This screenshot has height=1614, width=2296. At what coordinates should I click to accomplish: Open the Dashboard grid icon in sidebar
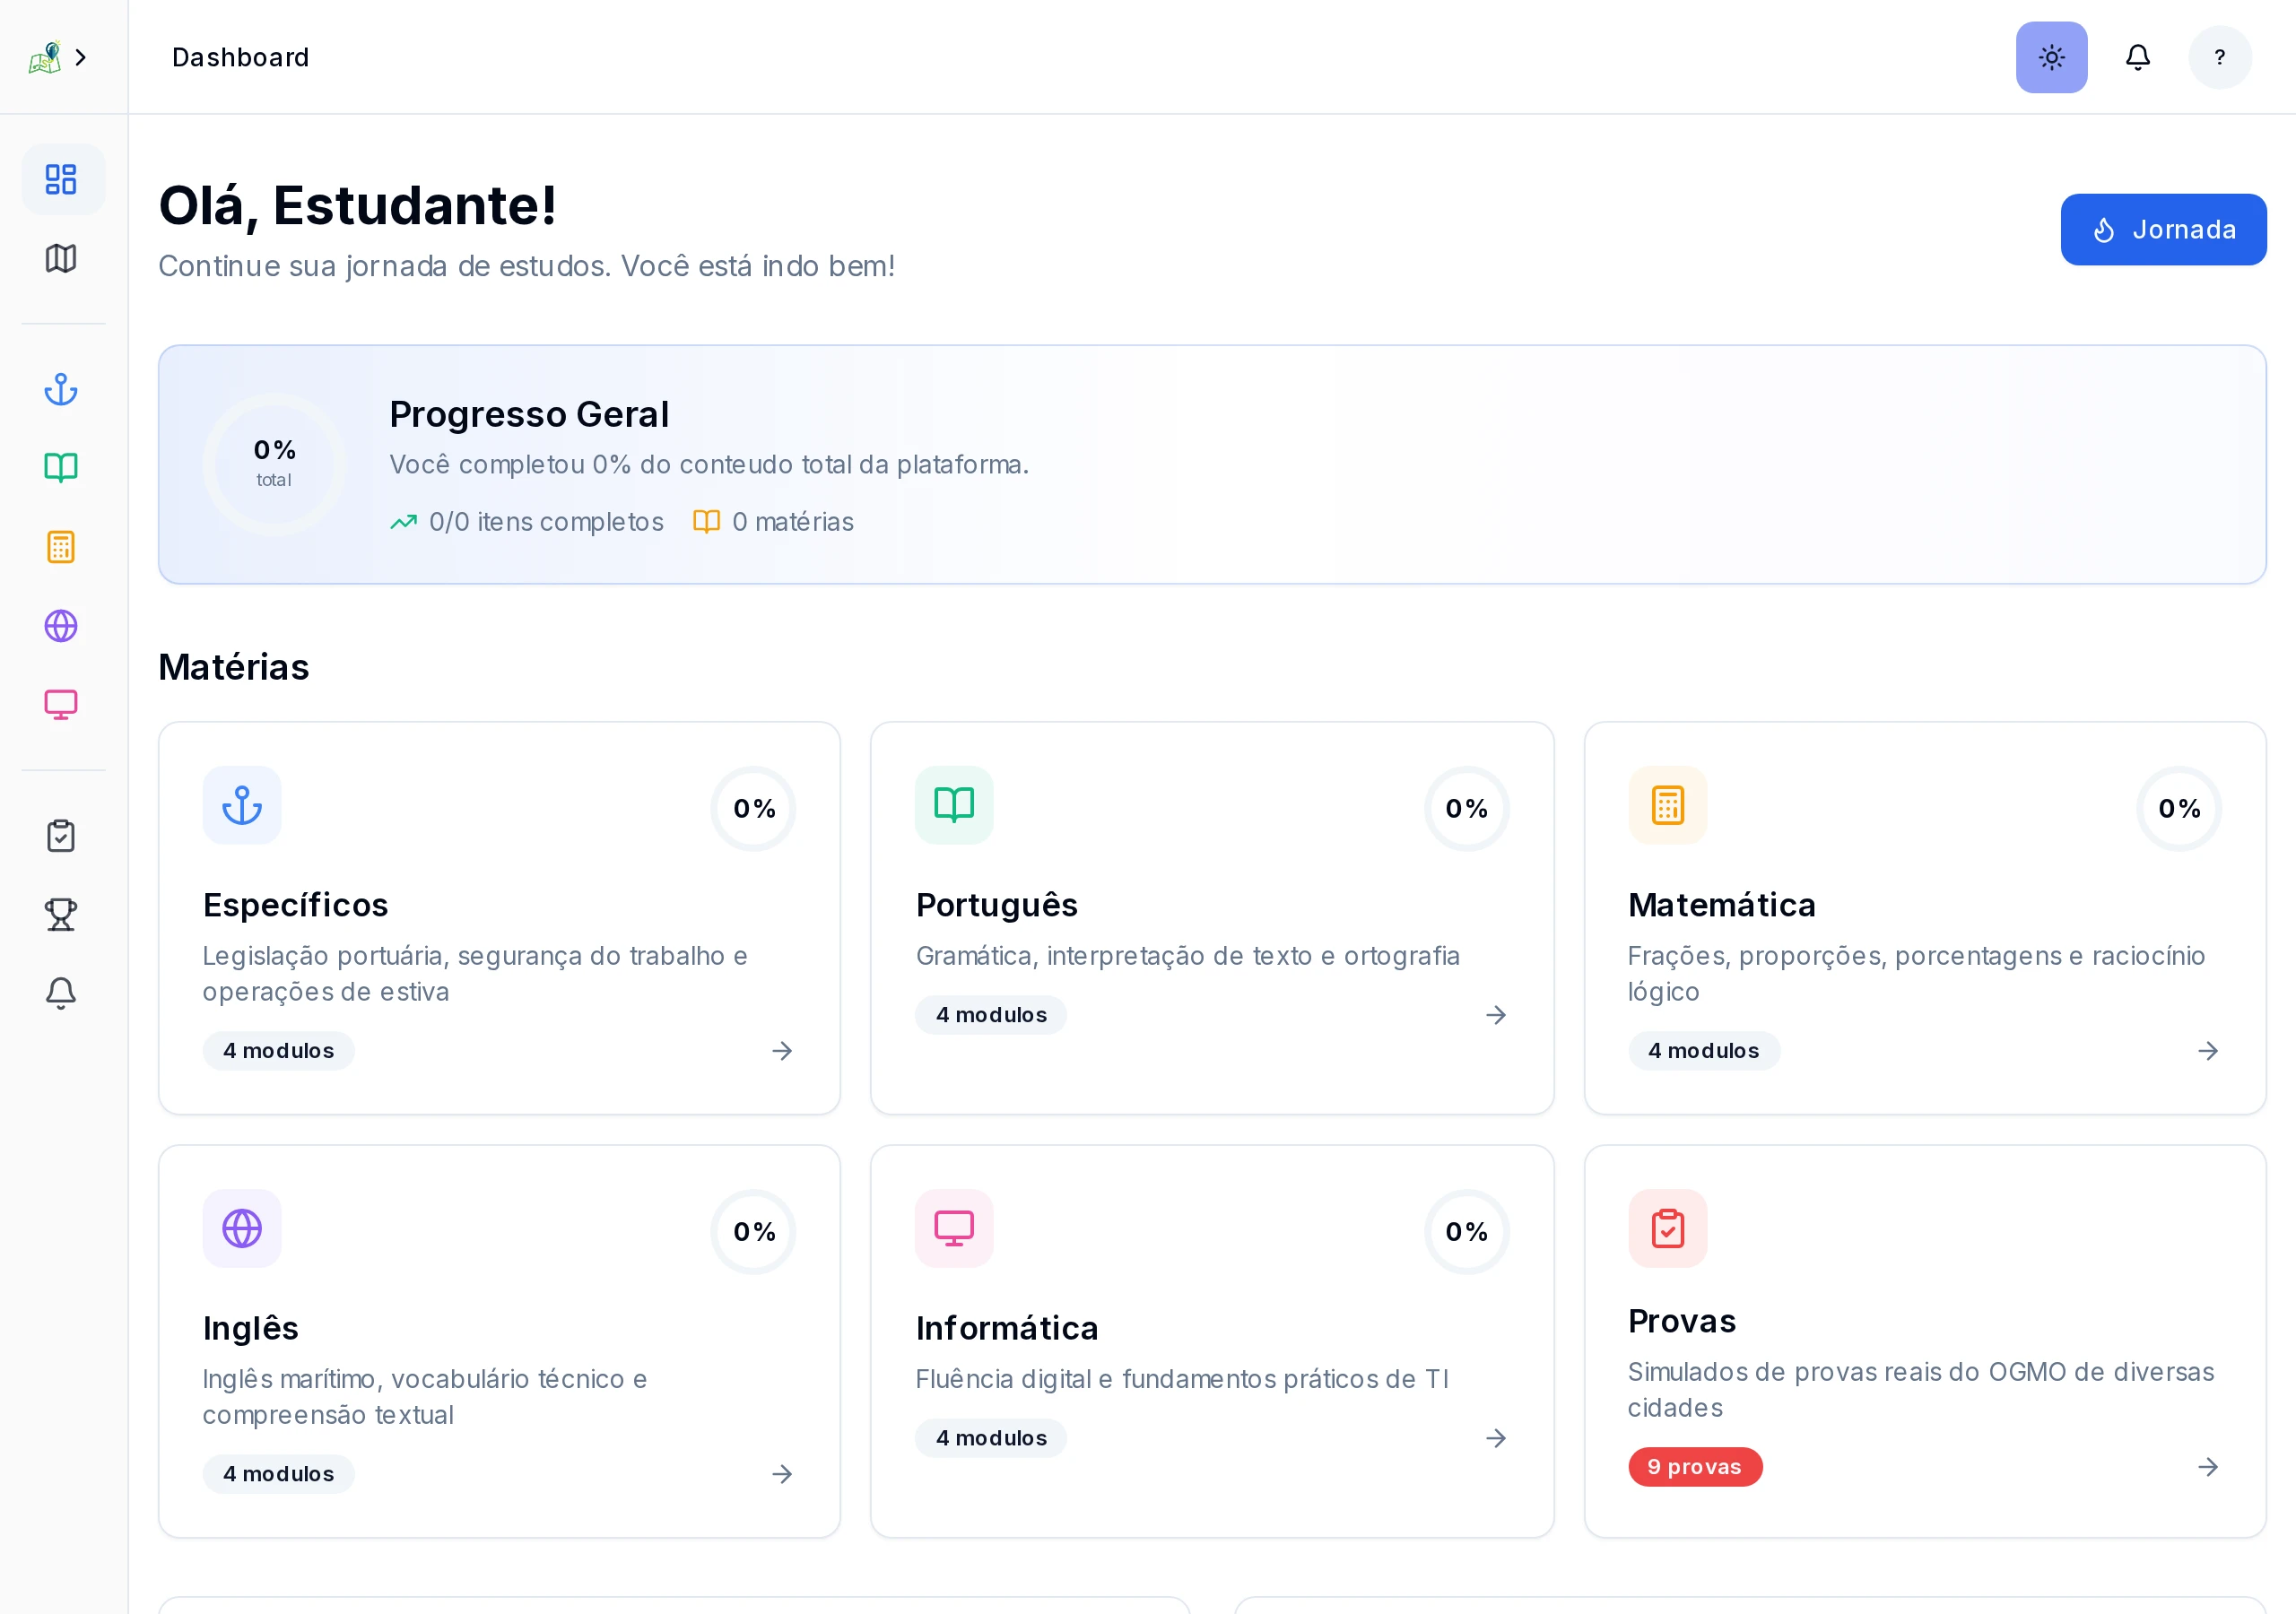click(x=61, y=180)
